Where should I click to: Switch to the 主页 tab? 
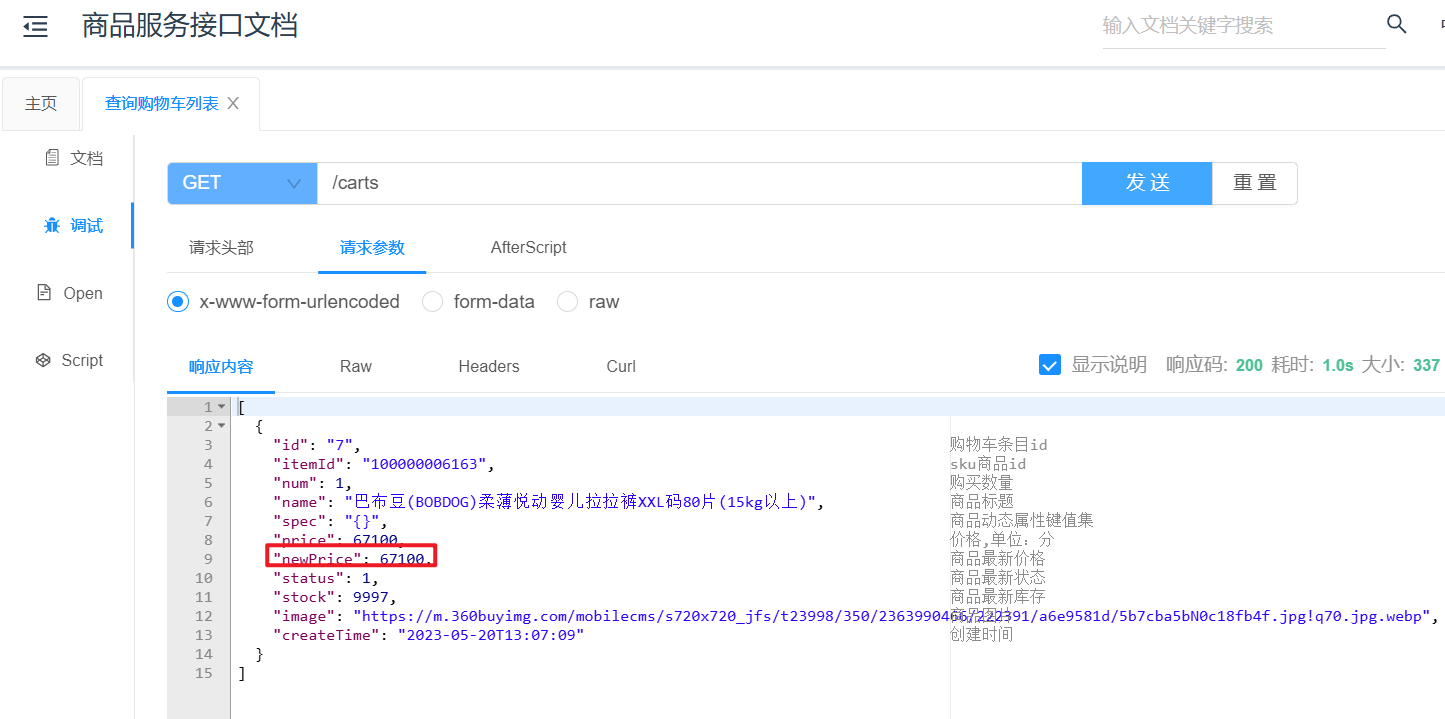coord(41,104)
